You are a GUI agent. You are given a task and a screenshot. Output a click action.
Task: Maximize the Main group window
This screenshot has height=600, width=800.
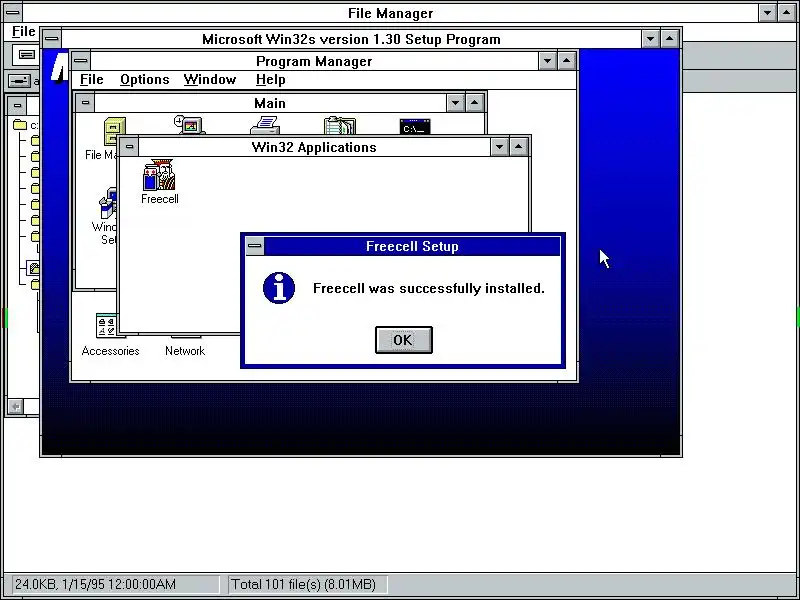[474, 103]
